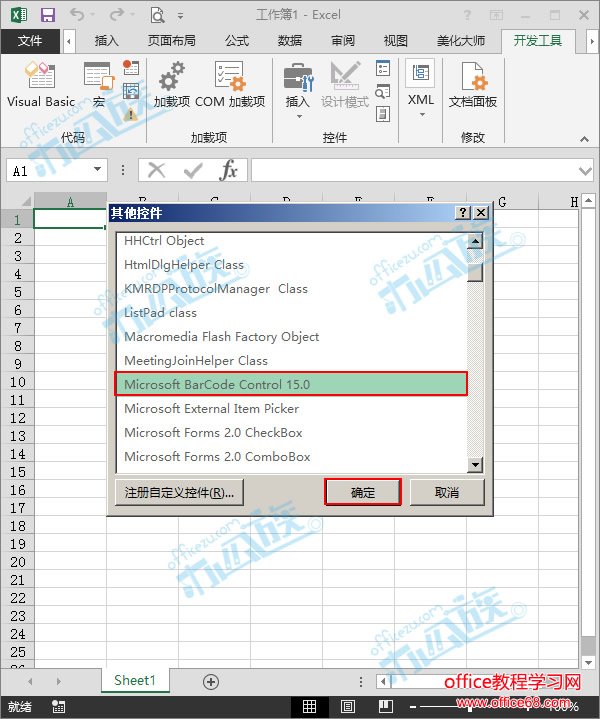Switch to the 视图 View tab
600x719 pixels.
(x=395, y=41)
